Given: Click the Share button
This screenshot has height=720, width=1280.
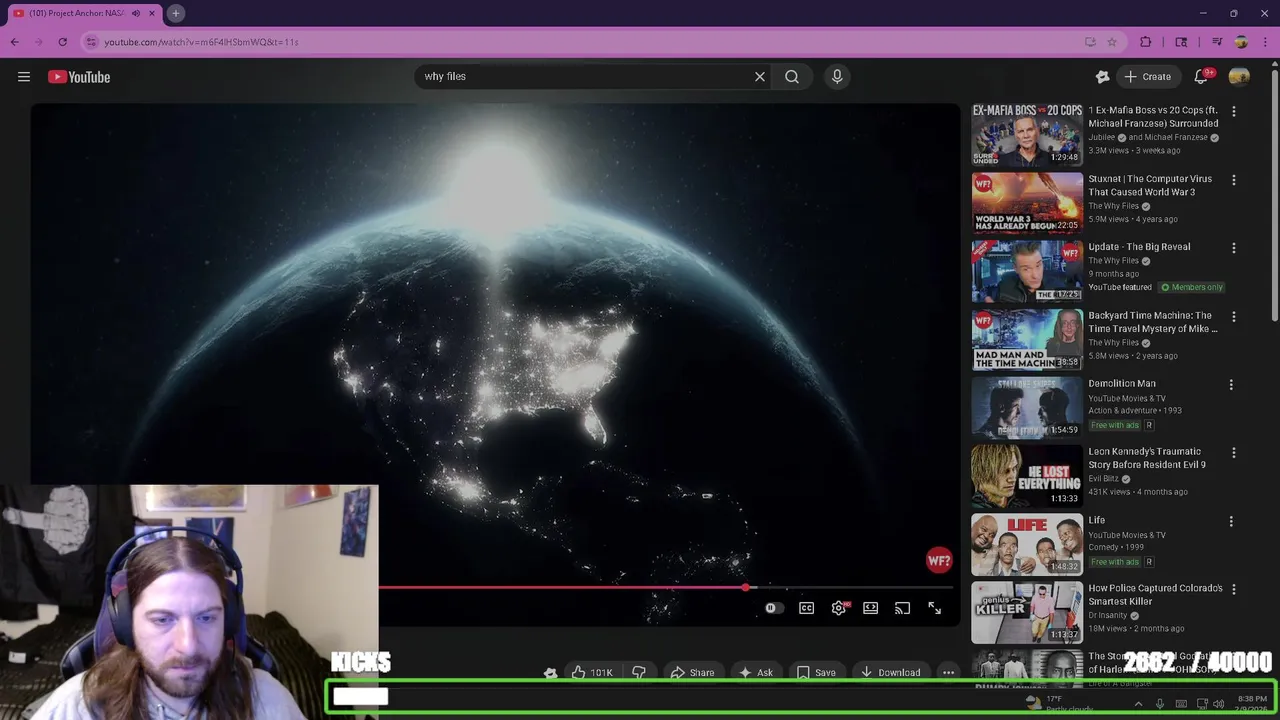Looking at the screenshot, I should tap(692, 673).
